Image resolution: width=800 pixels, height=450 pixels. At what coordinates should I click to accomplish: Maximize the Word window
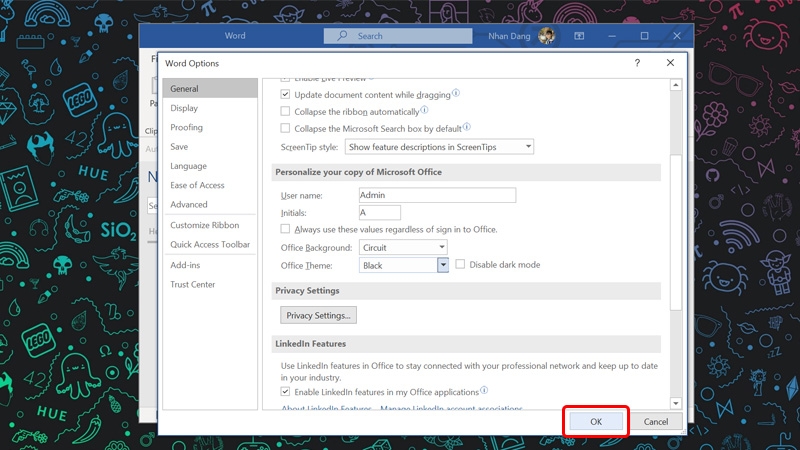[x=644, y=36]
